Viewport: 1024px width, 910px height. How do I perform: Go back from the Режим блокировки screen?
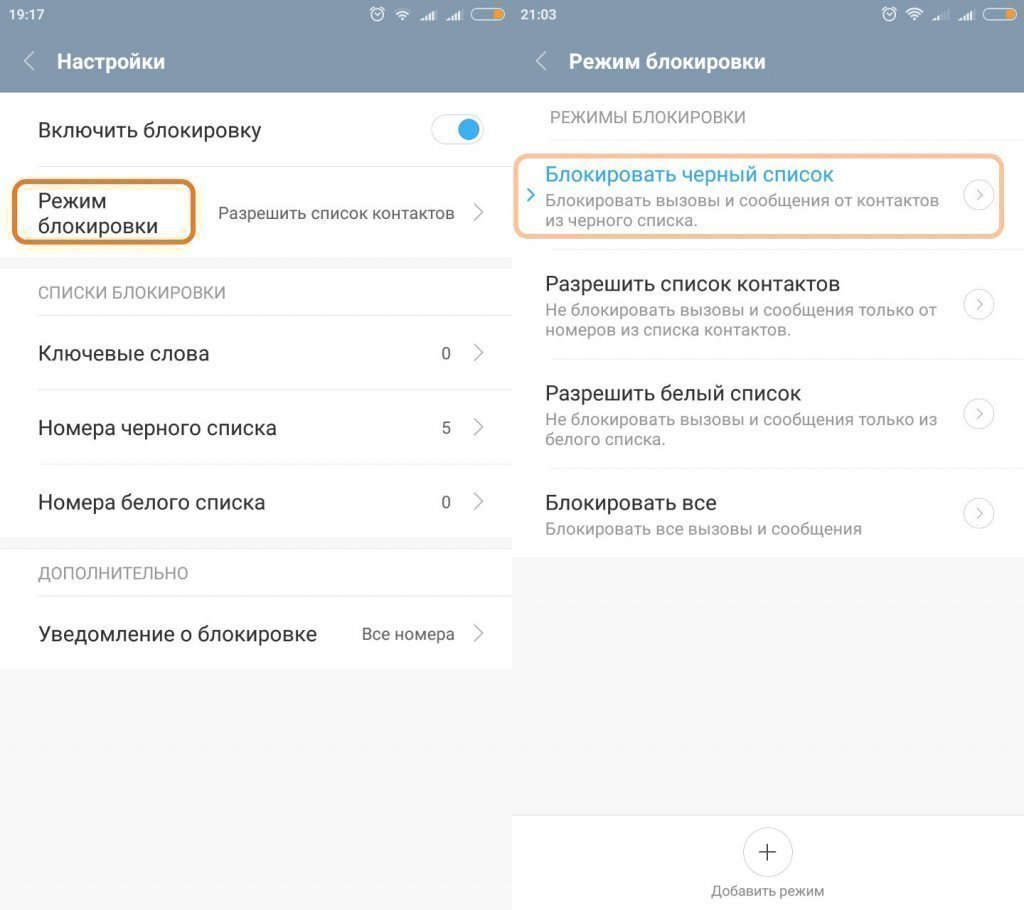(541, 61)
